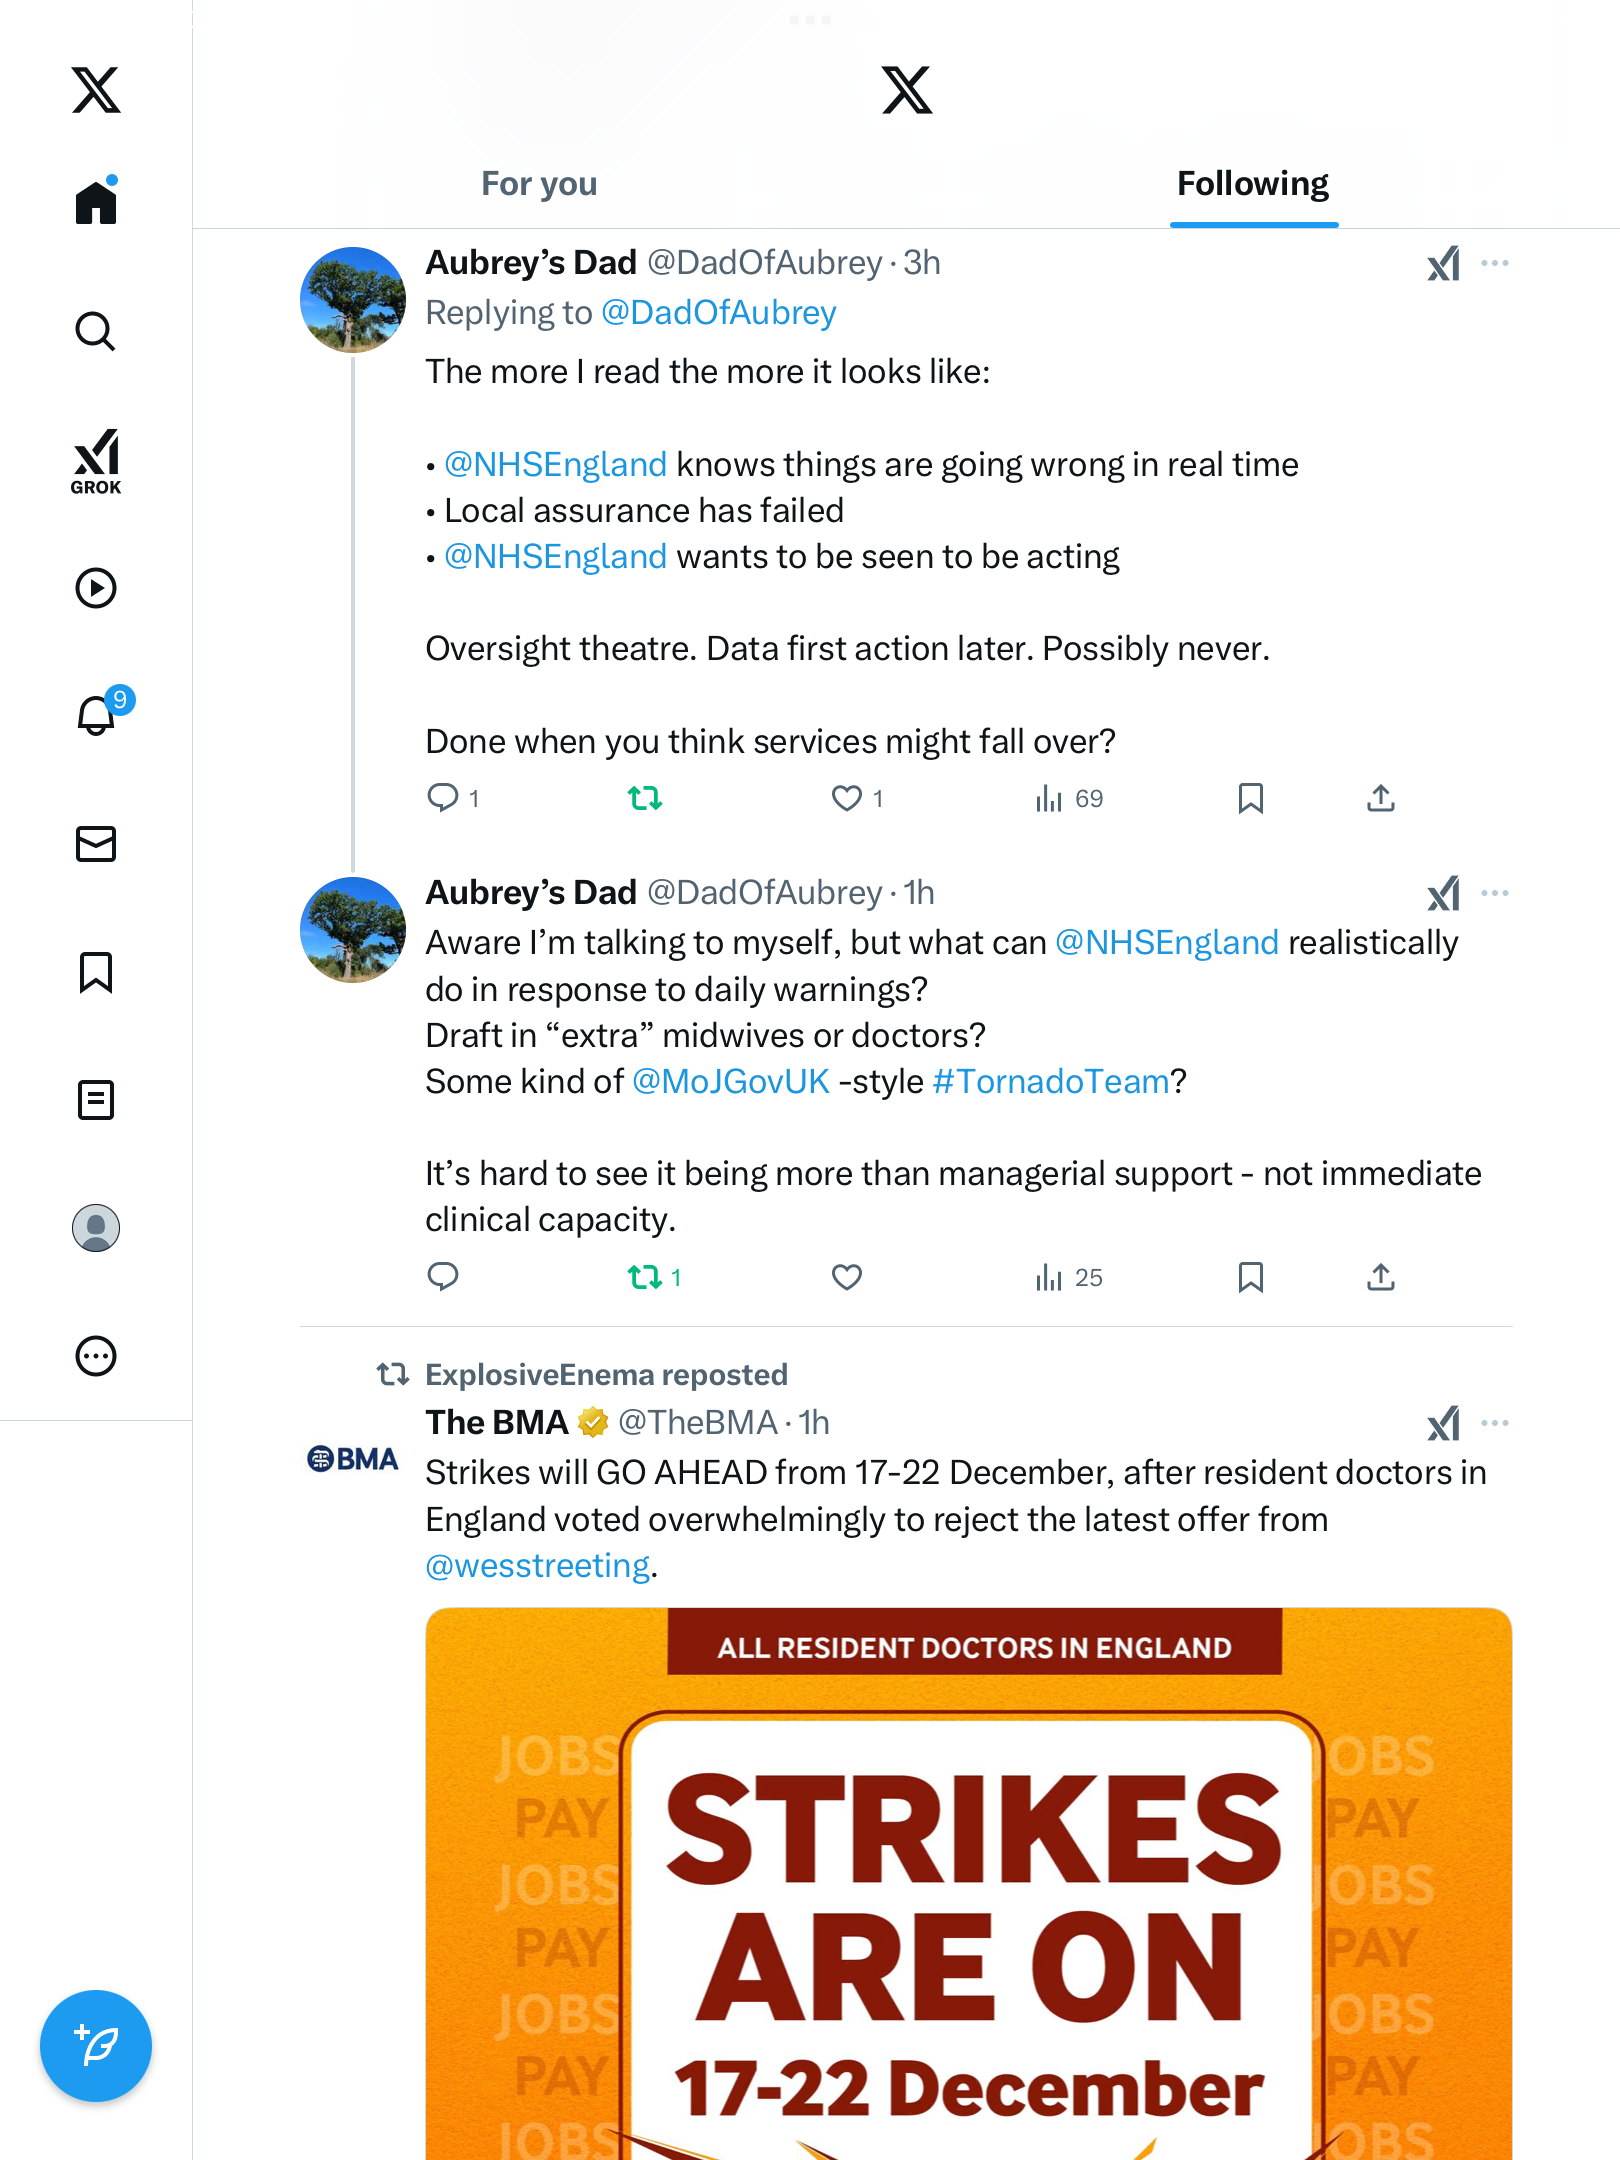Screen dimensions: 1620x2160
Task: Open the Bookmarks page in sidebar
Action: [x=96, y=972]
